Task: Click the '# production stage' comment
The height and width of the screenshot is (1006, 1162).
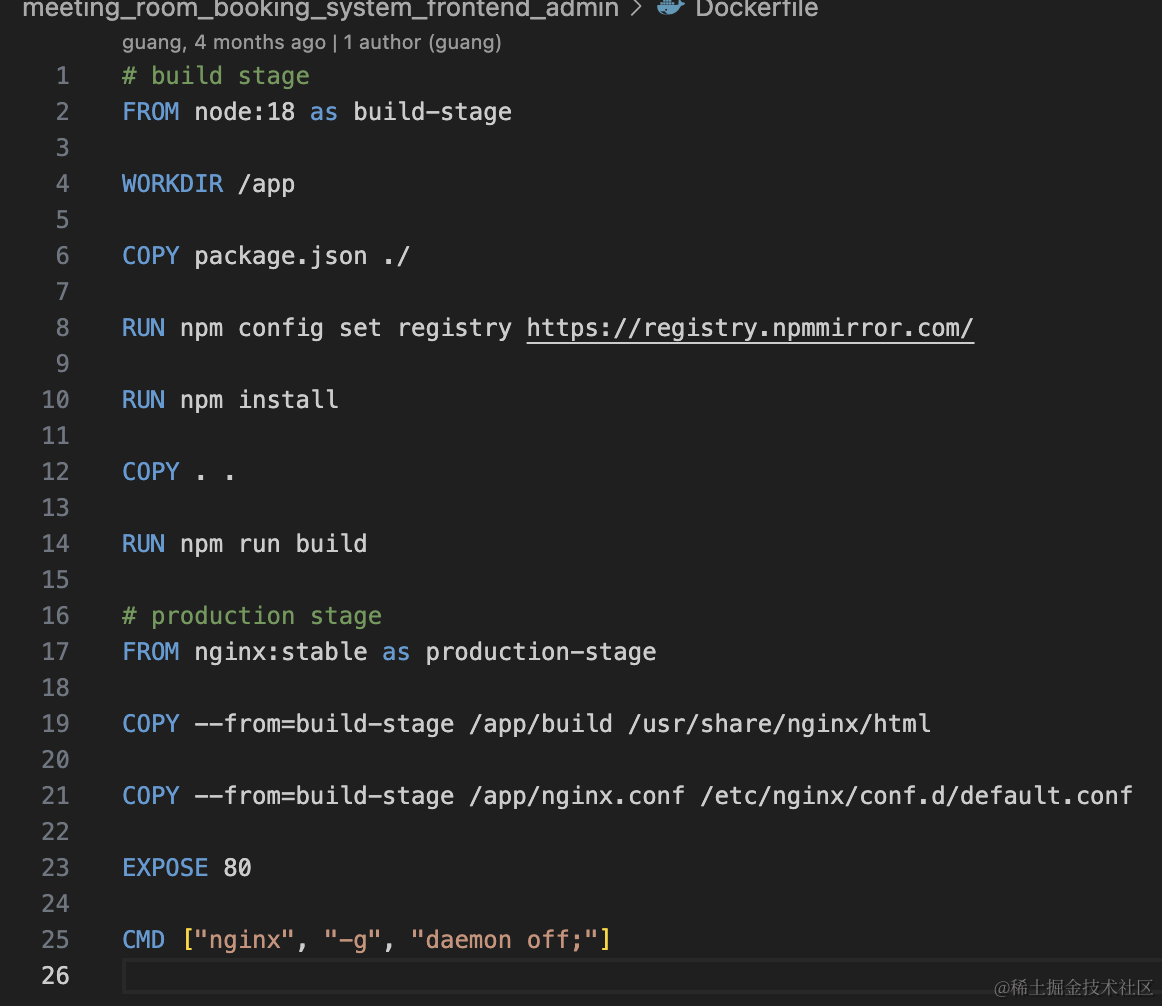Action: tap(252, 616)
